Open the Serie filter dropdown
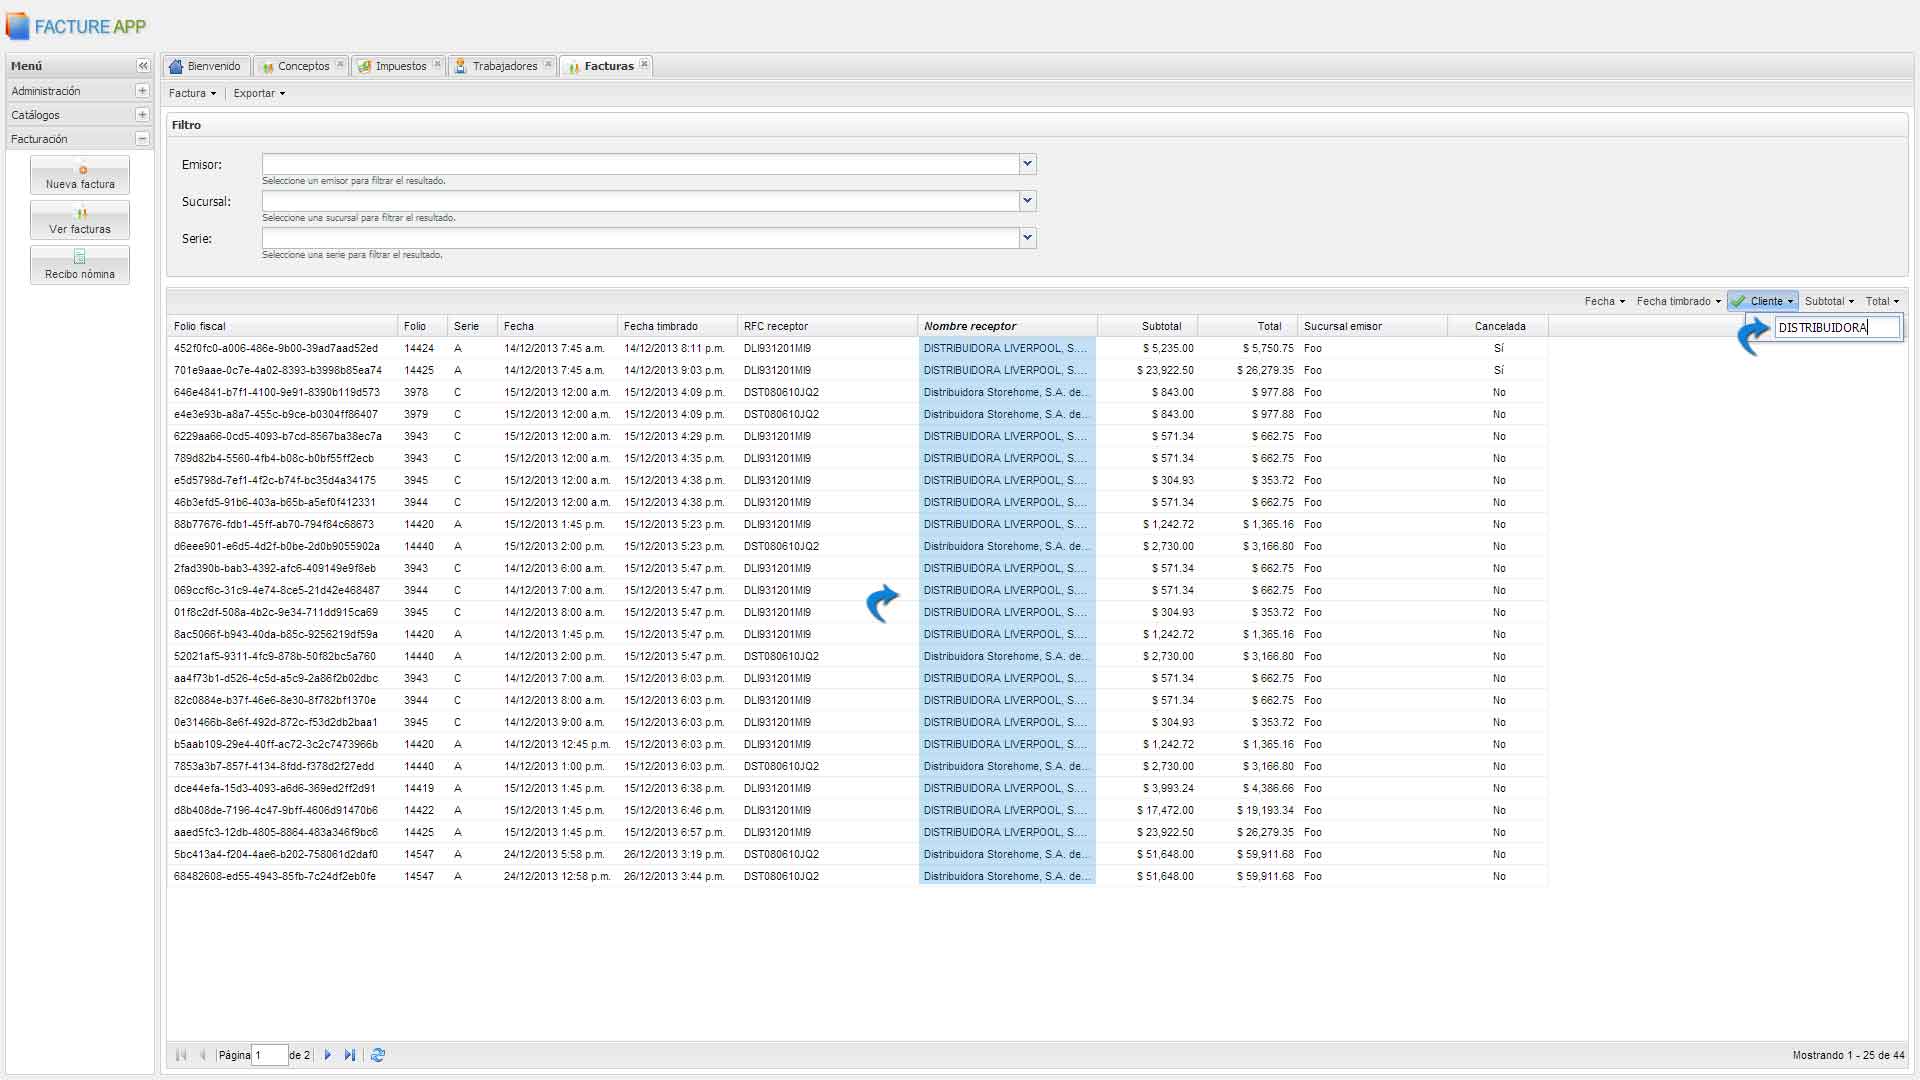1920x1080 pixels. (x=1027, y=238)
